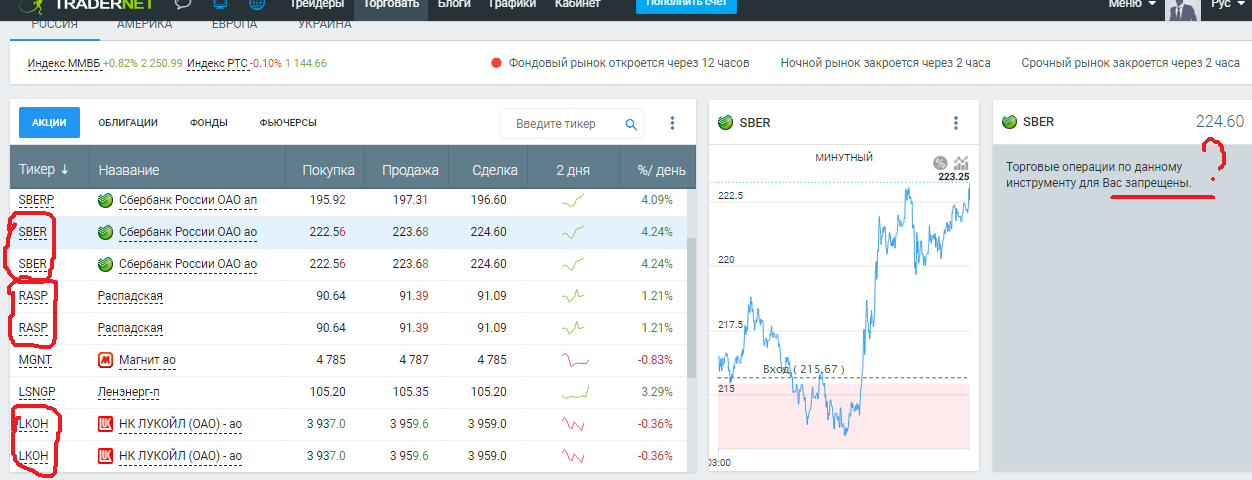
Task: Click the Сделка column header
Action: click(495, 170)
